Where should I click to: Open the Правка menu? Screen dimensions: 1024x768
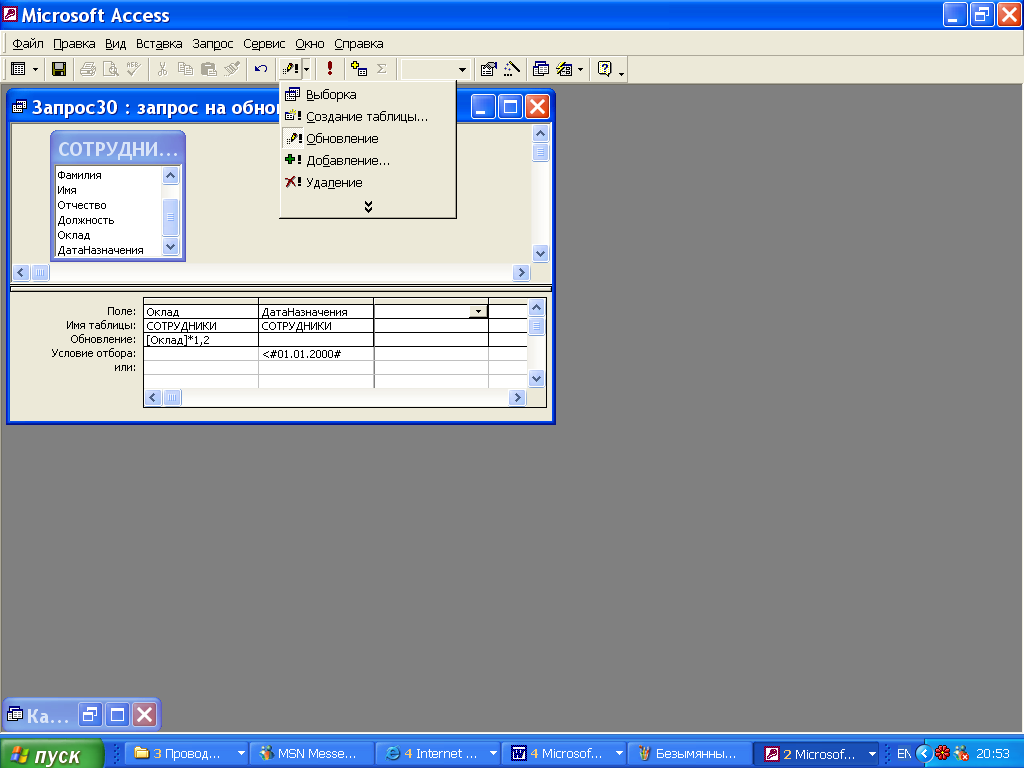pos(74,44)
